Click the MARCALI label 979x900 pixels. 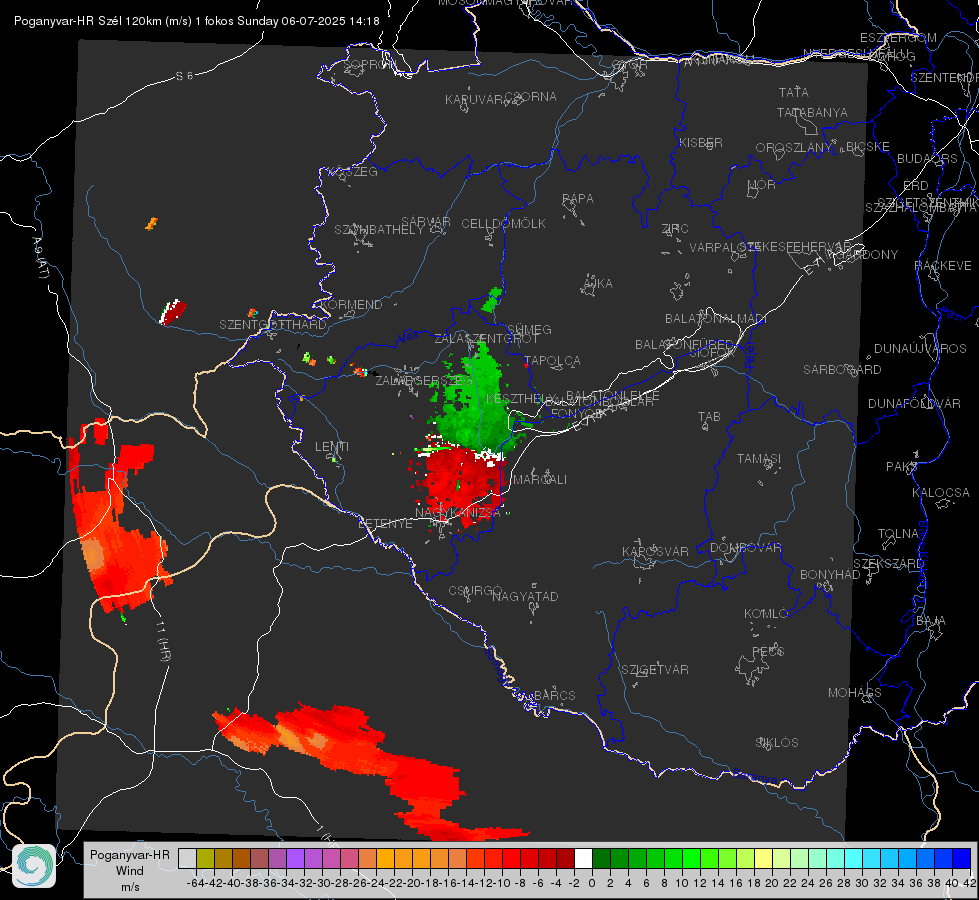[x=539, y=480]
